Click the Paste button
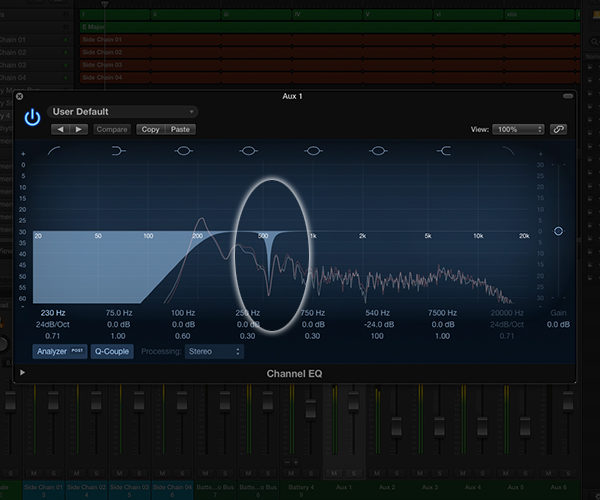600x500 pixels. pyautogui.click(x=180, y=129)
